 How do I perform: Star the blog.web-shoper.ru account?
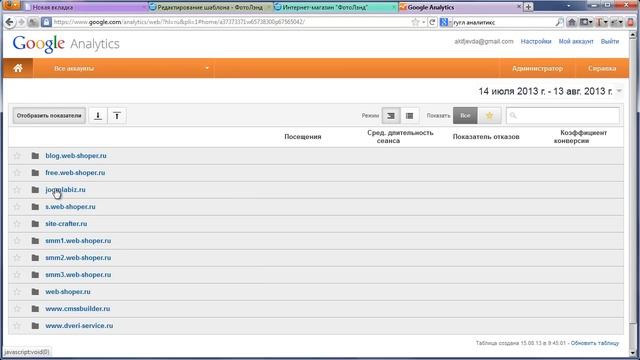[x=17, y=156]
